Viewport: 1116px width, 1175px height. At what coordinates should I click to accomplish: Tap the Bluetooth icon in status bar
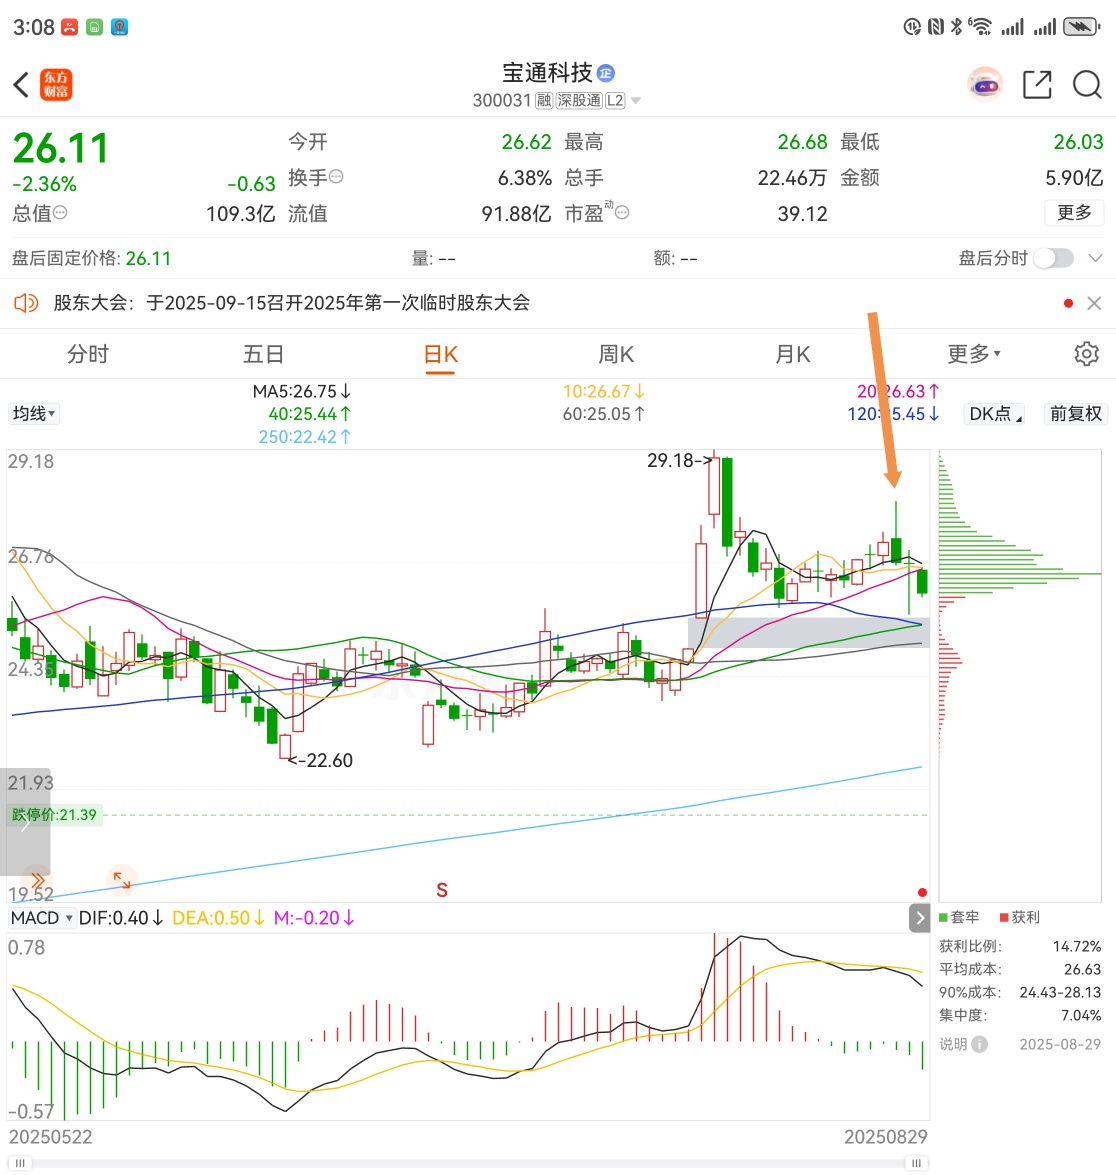[956, 27]
